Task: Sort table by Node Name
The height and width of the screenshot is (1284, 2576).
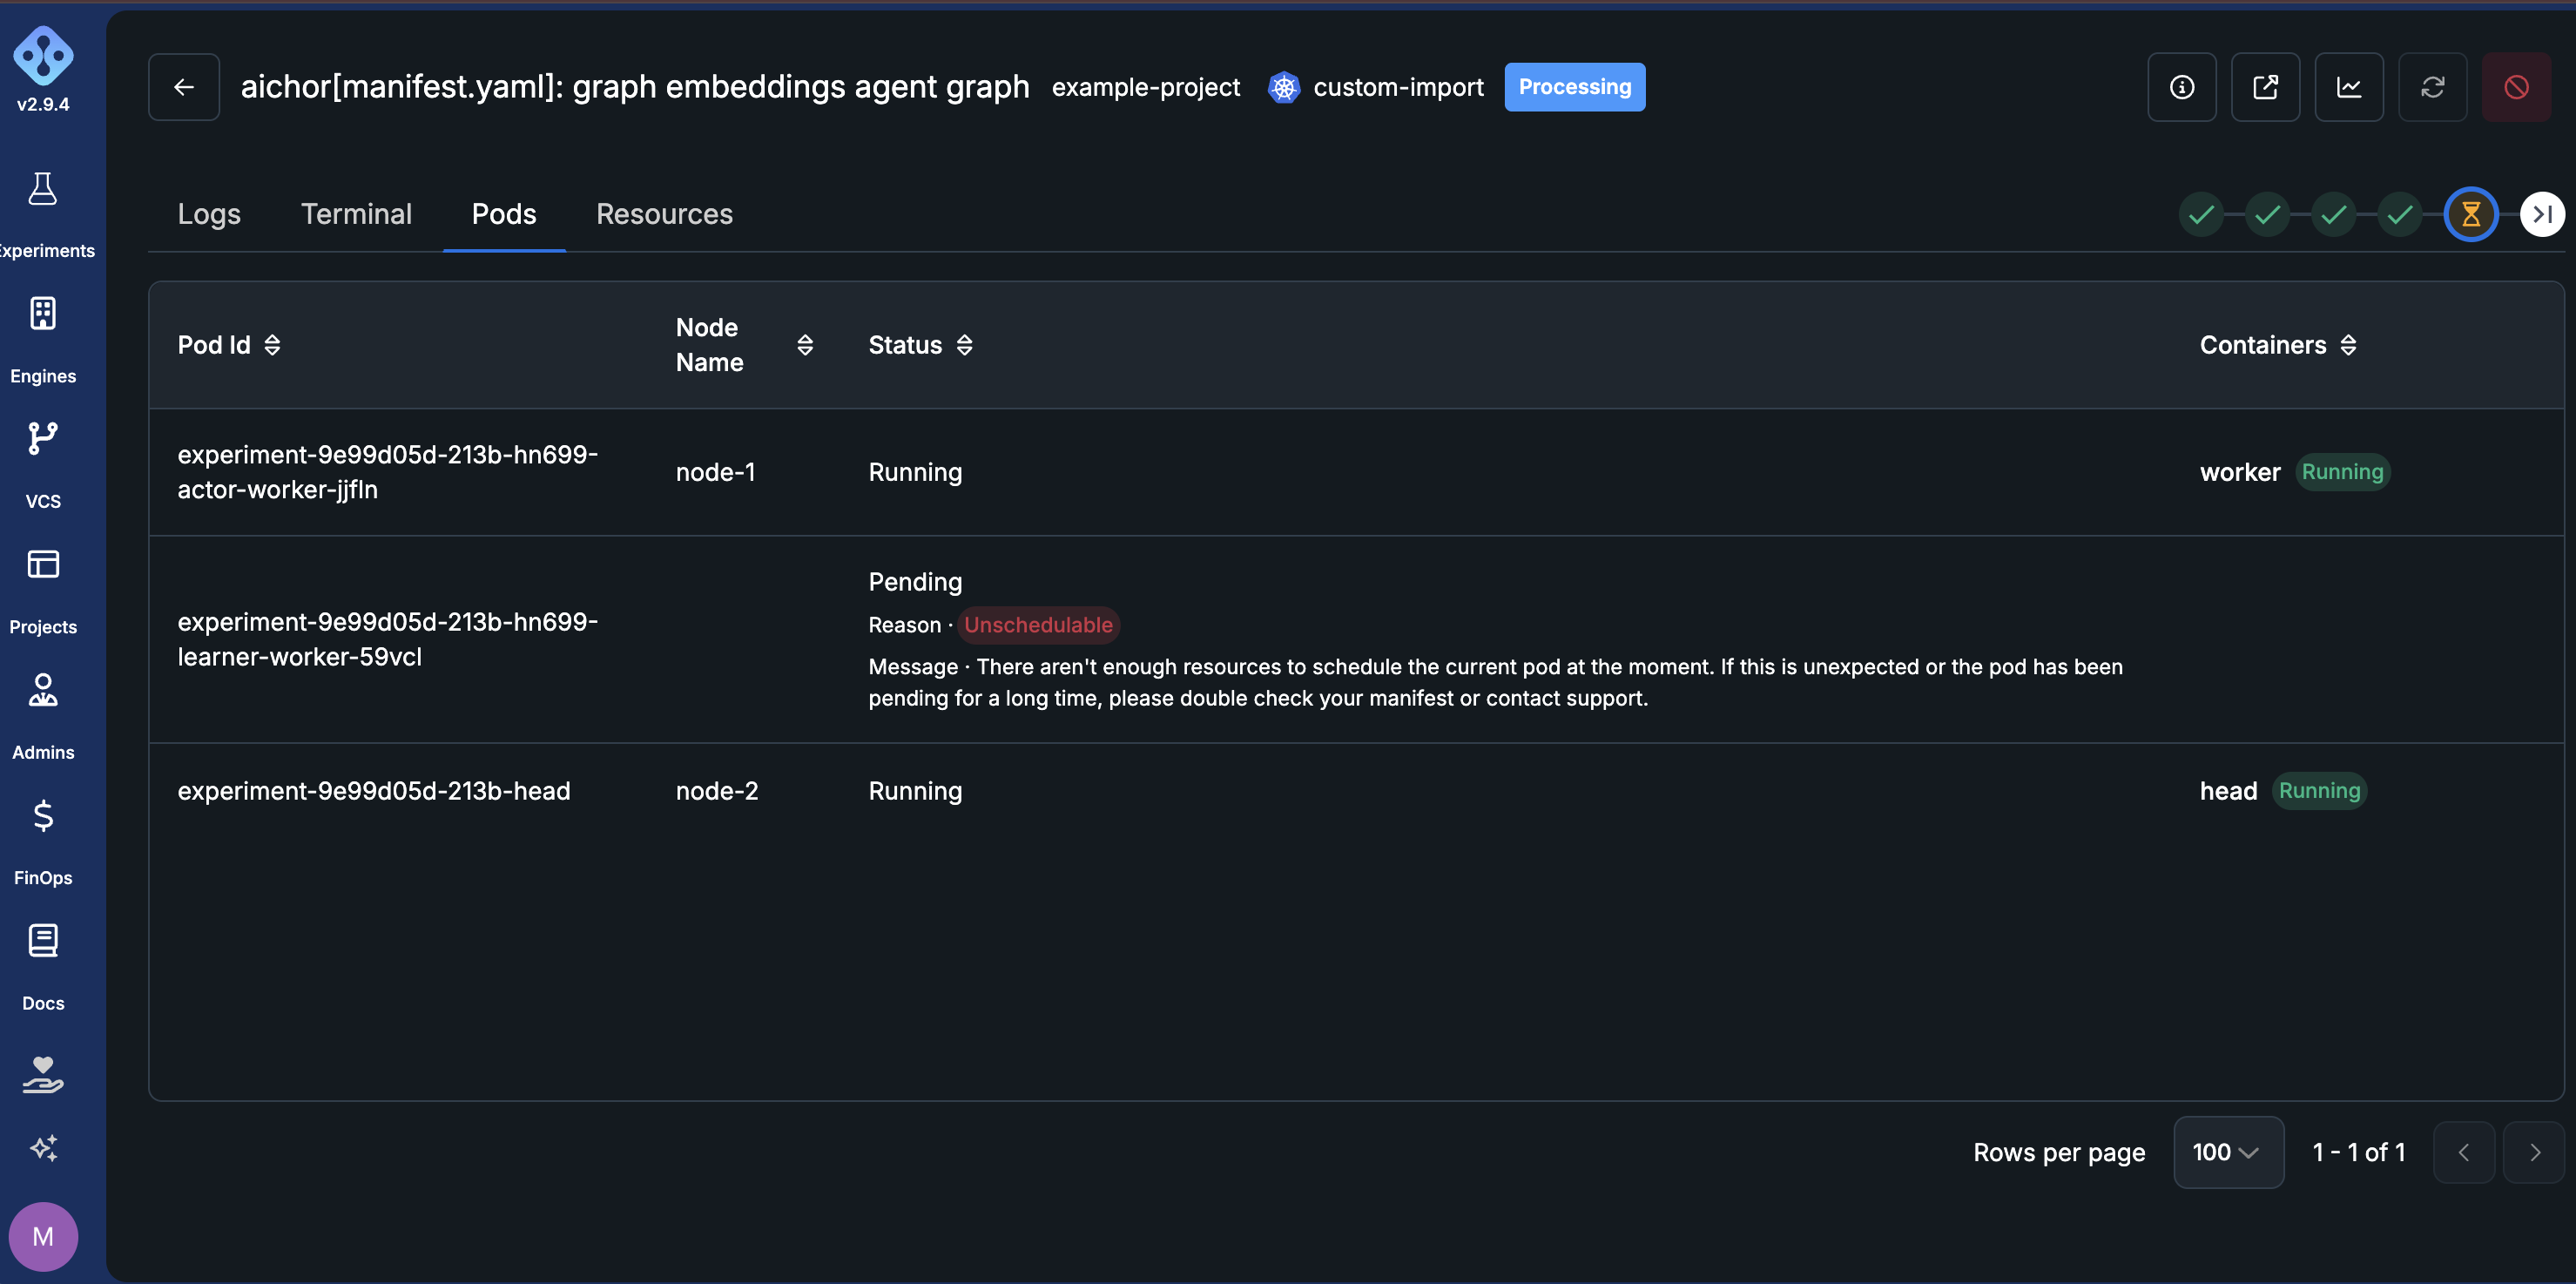Action: (x=805, y=345)
